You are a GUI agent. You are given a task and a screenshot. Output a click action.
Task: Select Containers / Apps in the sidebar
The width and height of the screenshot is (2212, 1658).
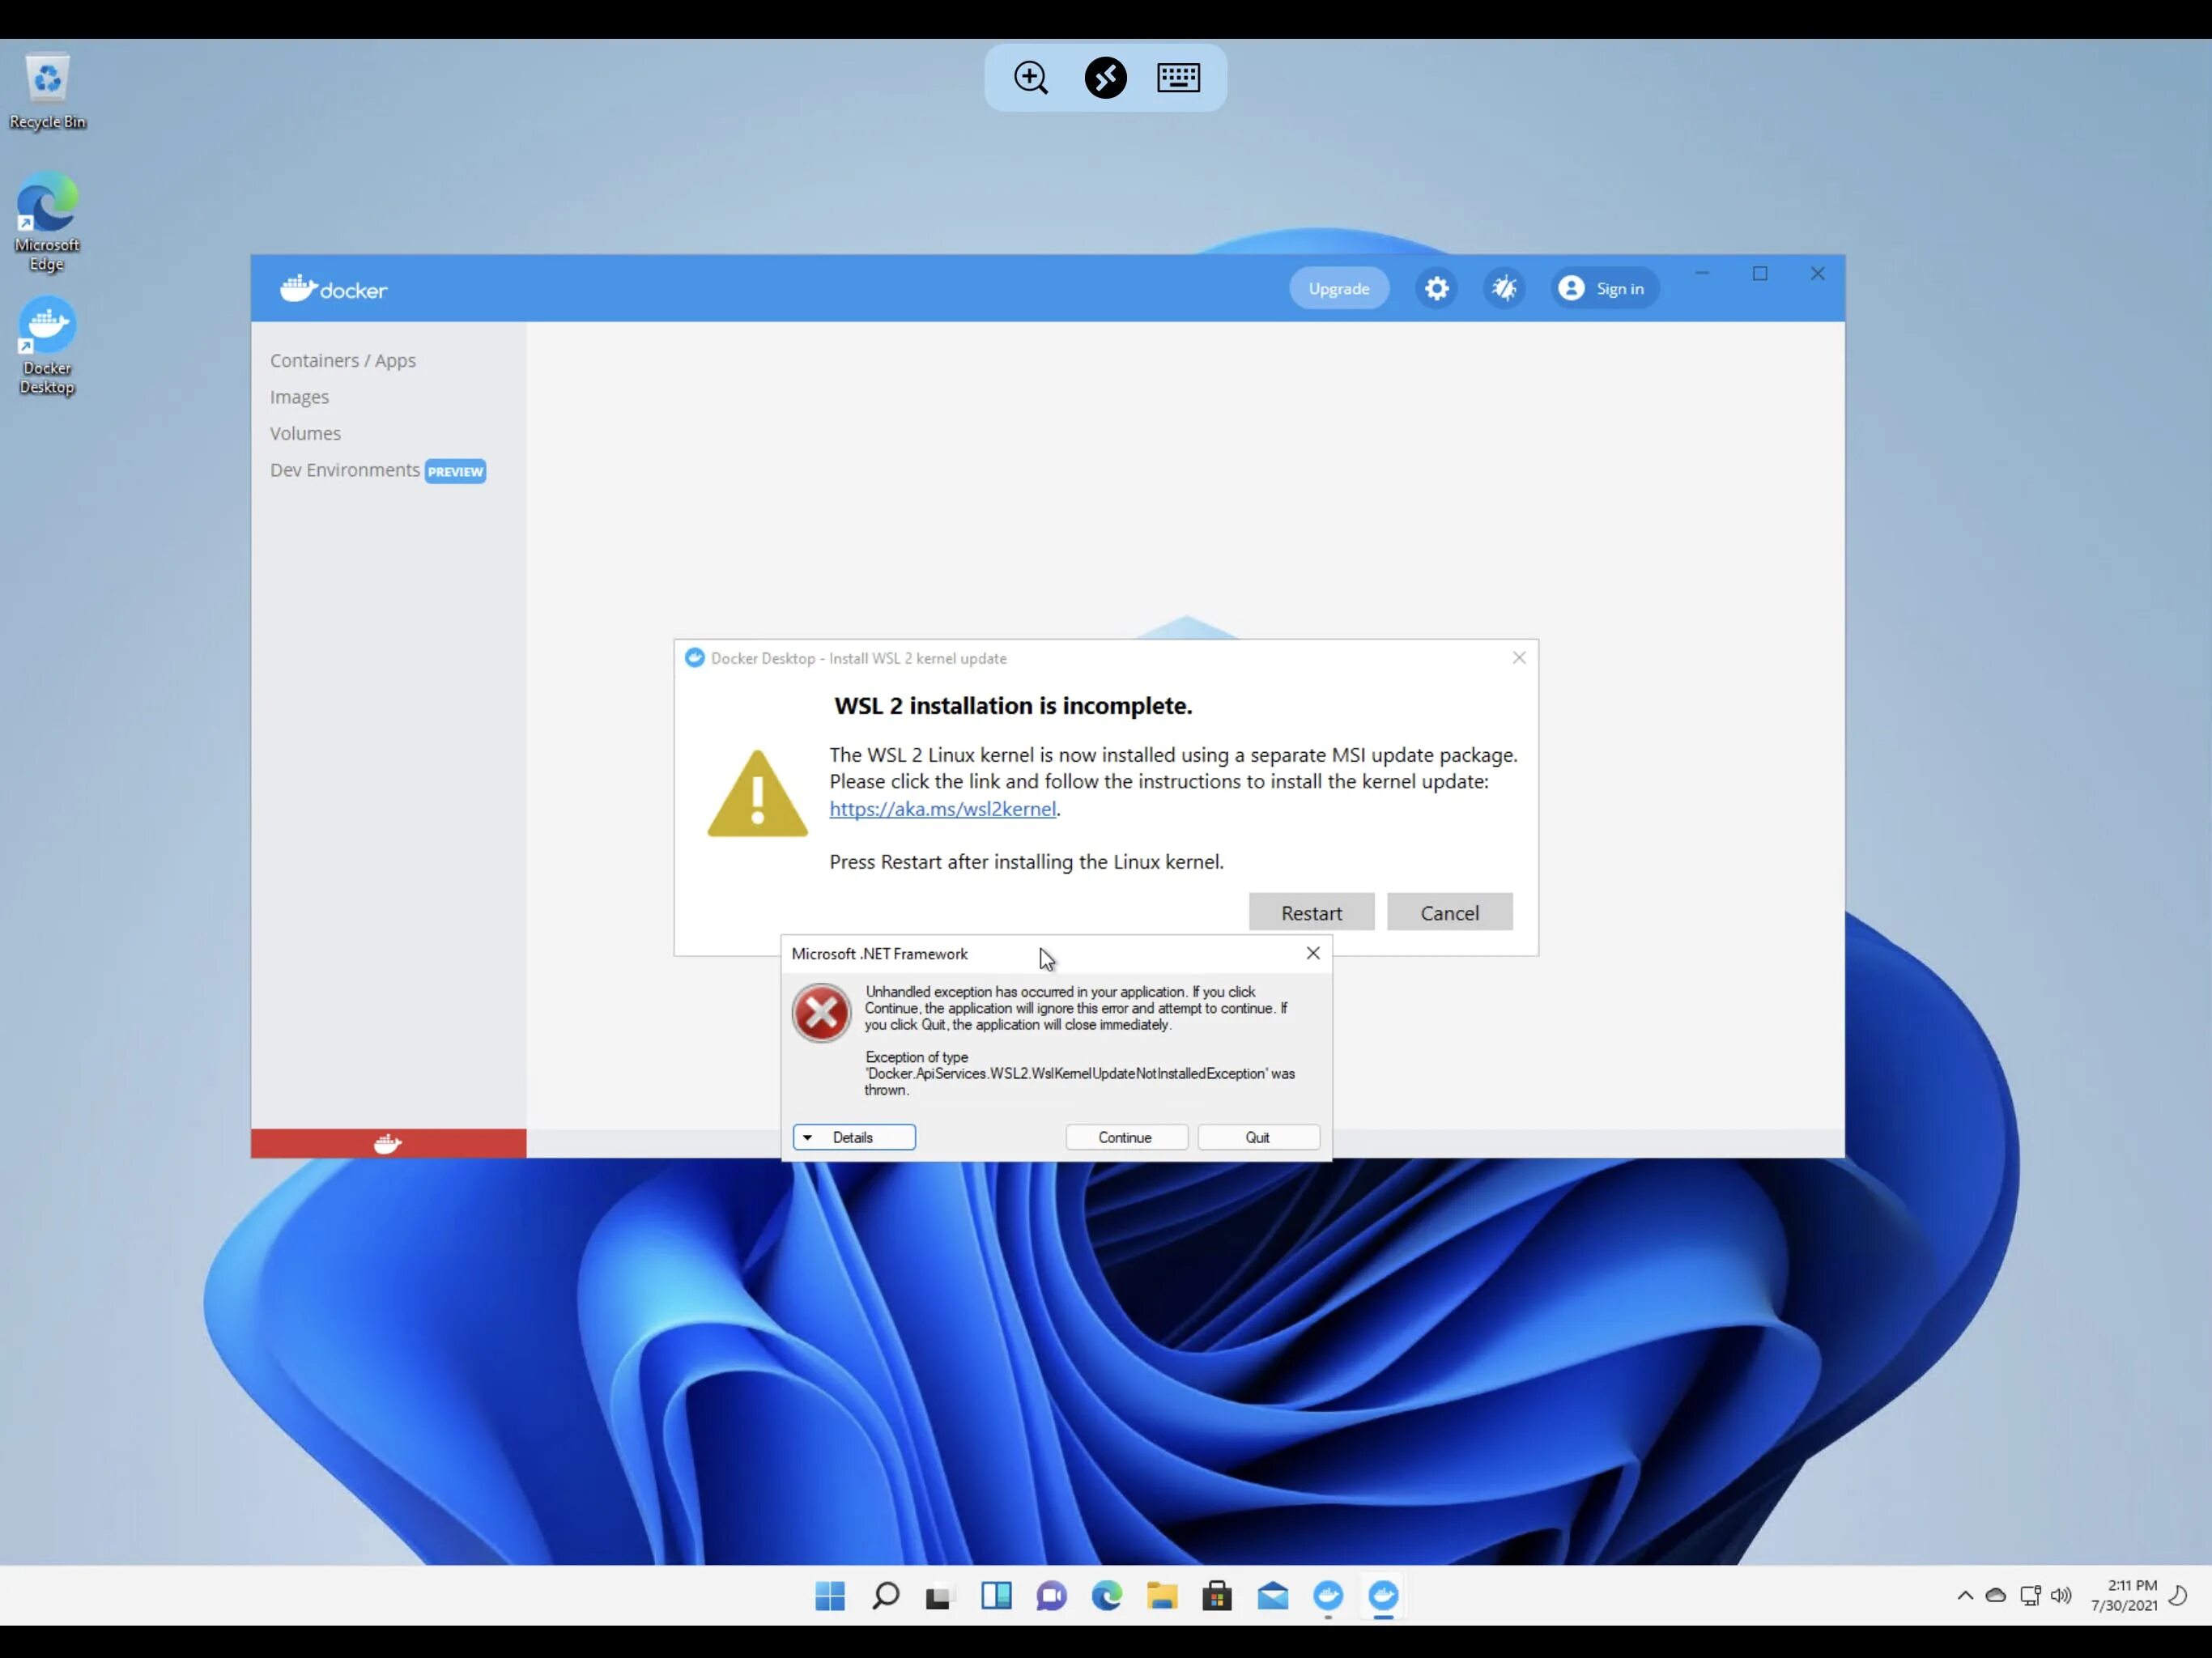click(x=342, y=360)
